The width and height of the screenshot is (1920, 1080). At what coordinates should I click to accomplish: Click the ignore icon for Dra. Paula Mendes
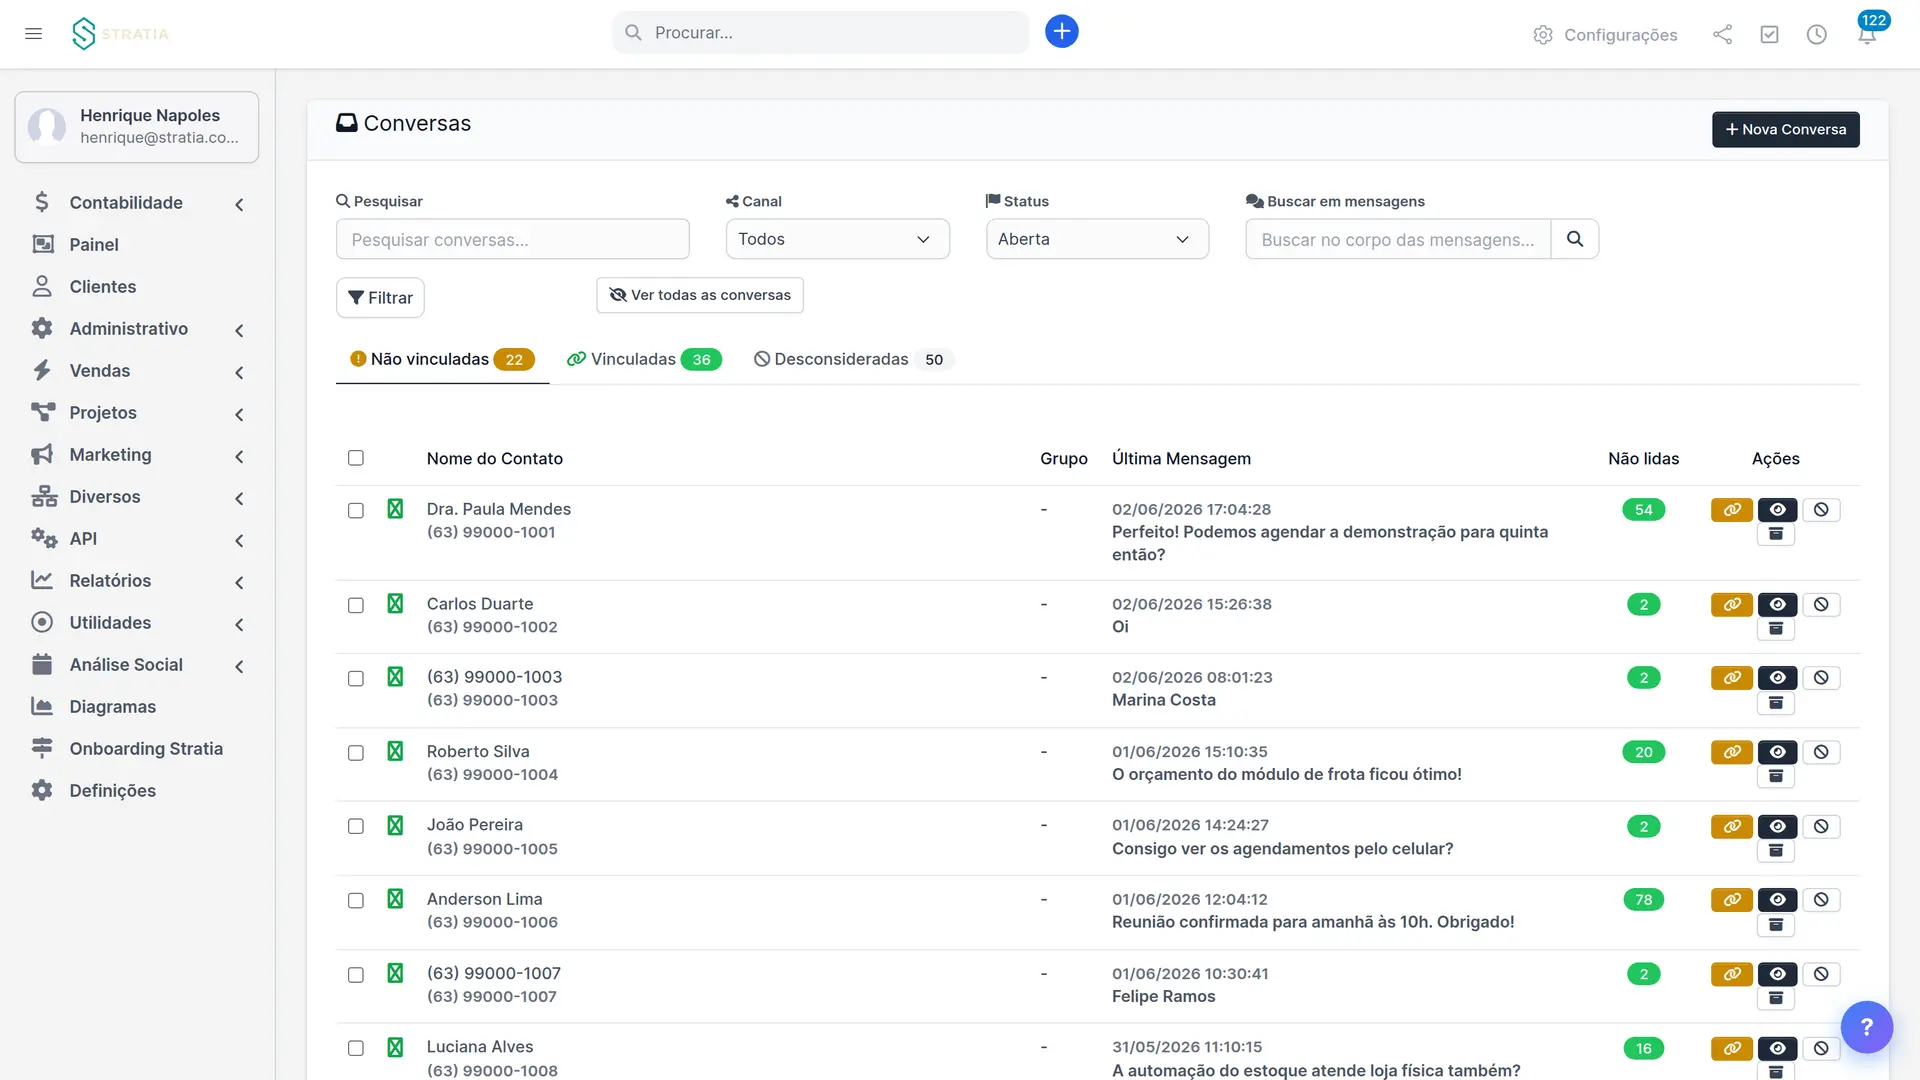point(1821,510)
